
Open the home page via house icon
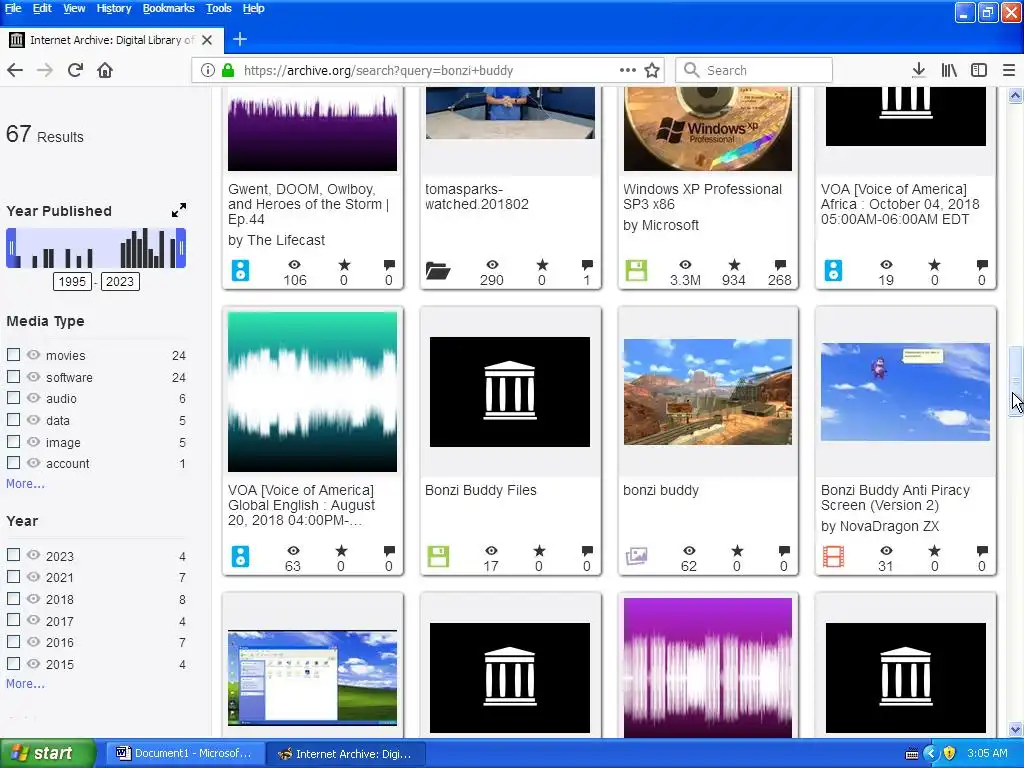click(x=105, y=70)
